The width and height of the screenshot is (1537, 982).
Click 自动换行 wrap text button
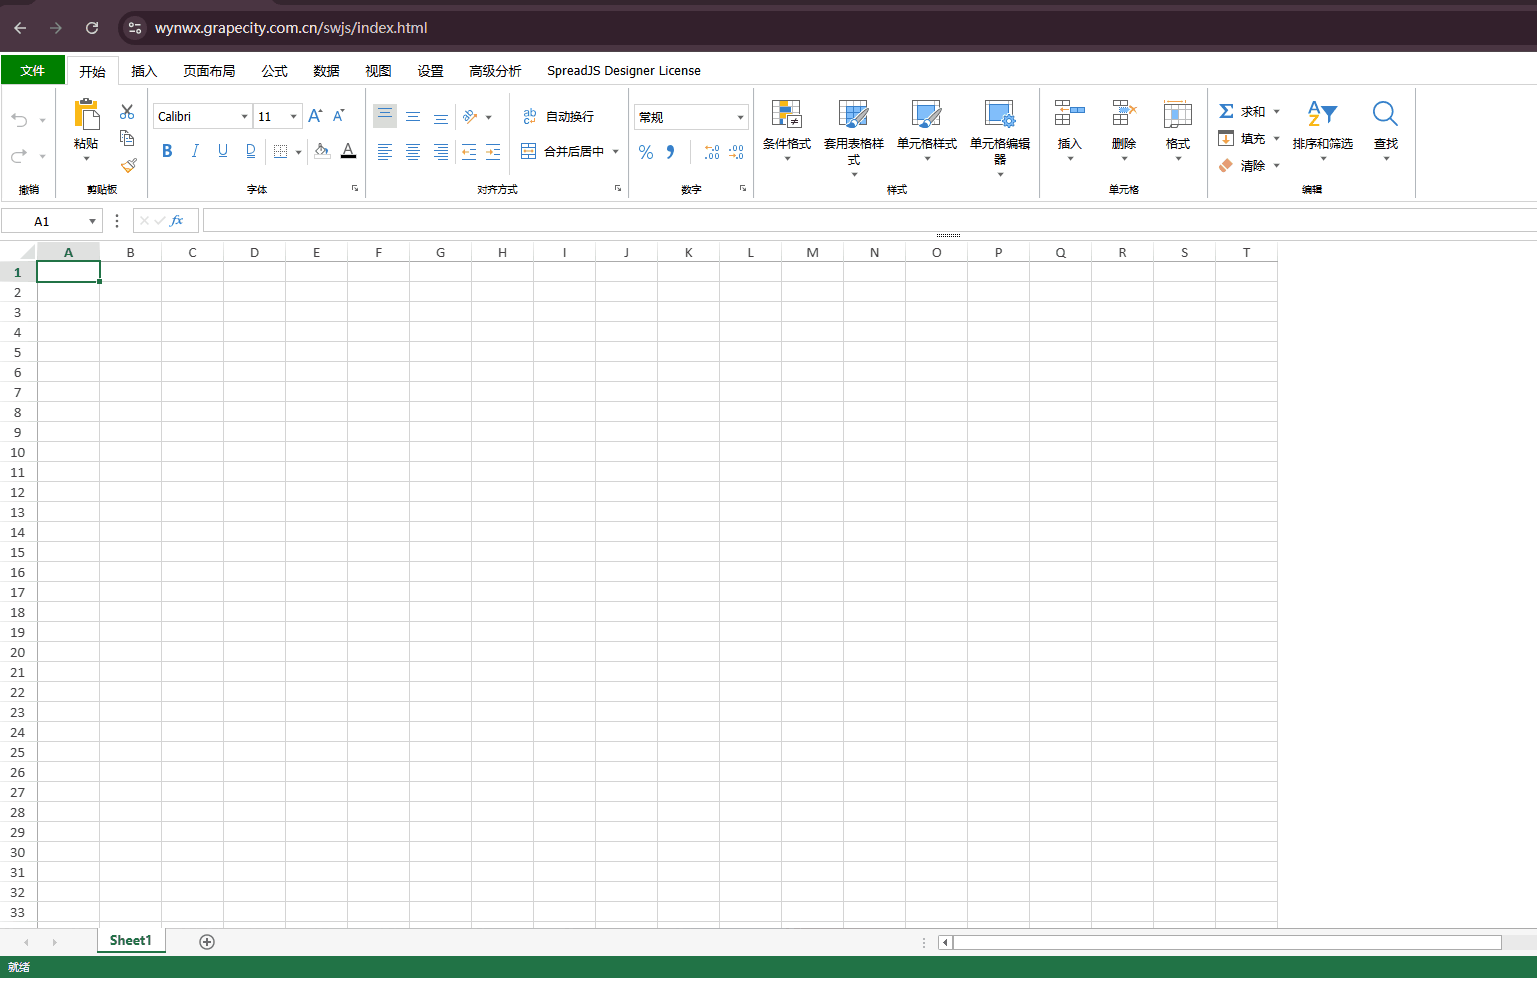(x=558, y=117)
